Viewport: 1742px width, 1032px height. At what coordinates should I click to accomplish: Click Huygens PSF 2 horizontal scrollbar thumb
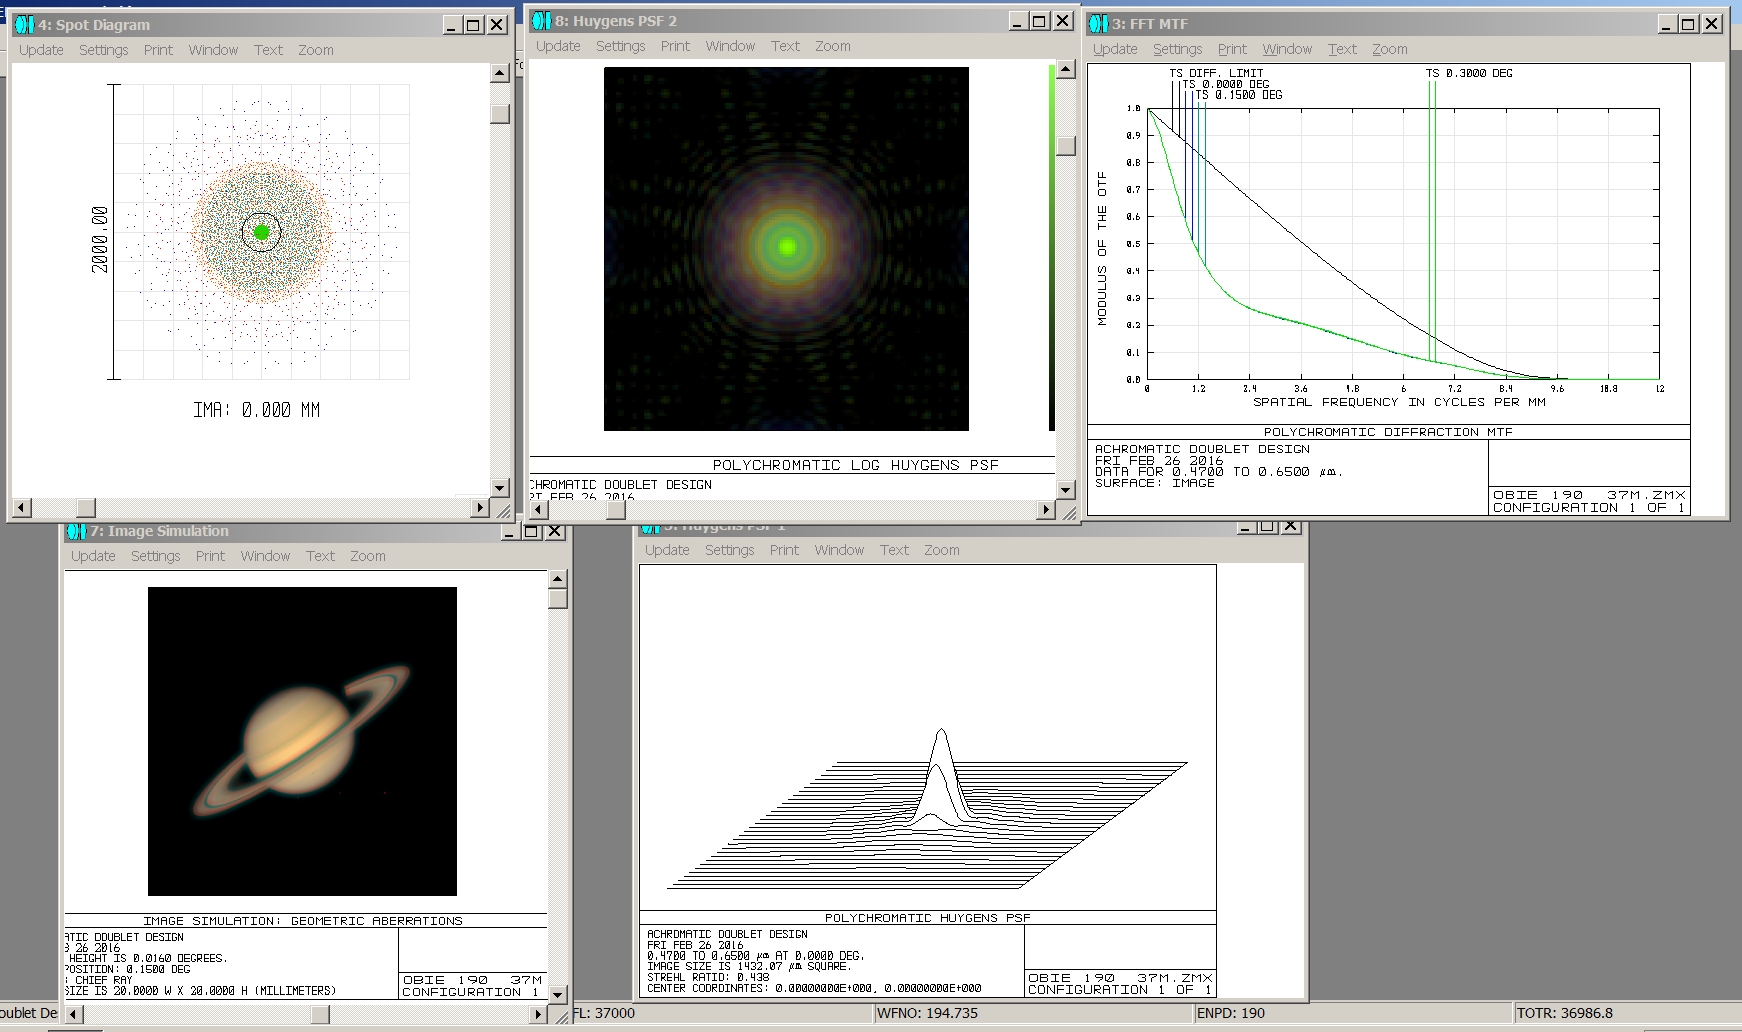pos(616,510)
